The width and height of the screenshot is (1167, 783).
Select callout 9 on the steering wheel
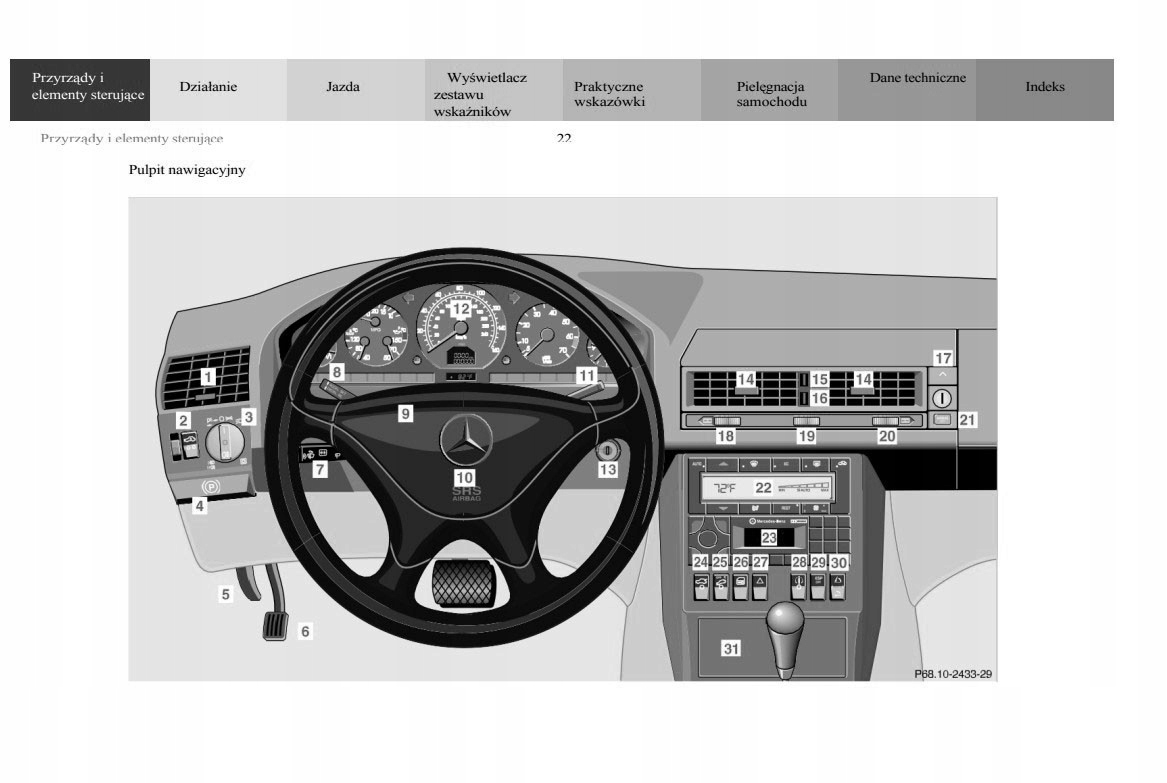pyautogui.click(x=405, y=413)
